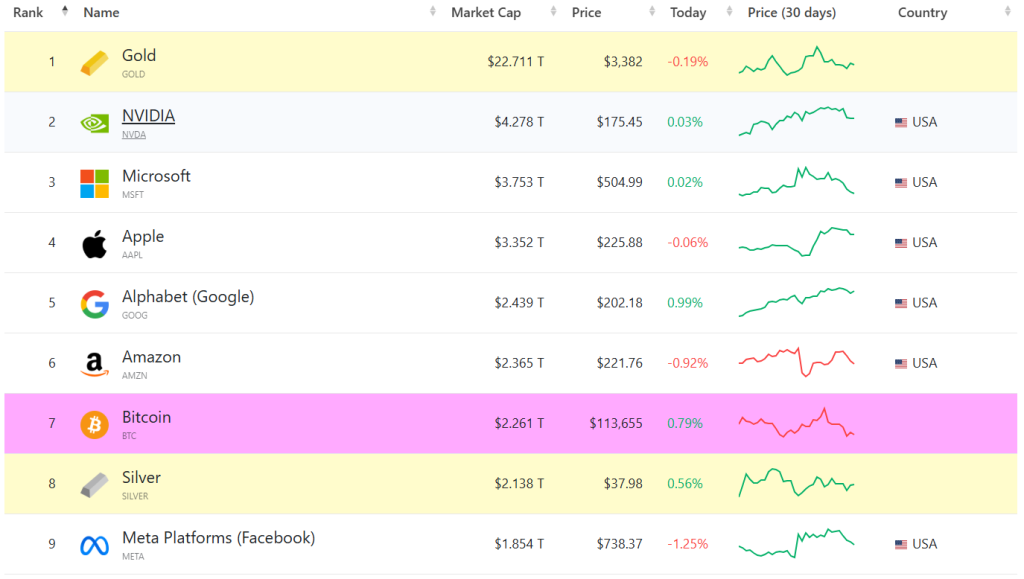Click the USA flag in Meta row
This screenshot has width=1024, height=579.
[x=901, y=544]
